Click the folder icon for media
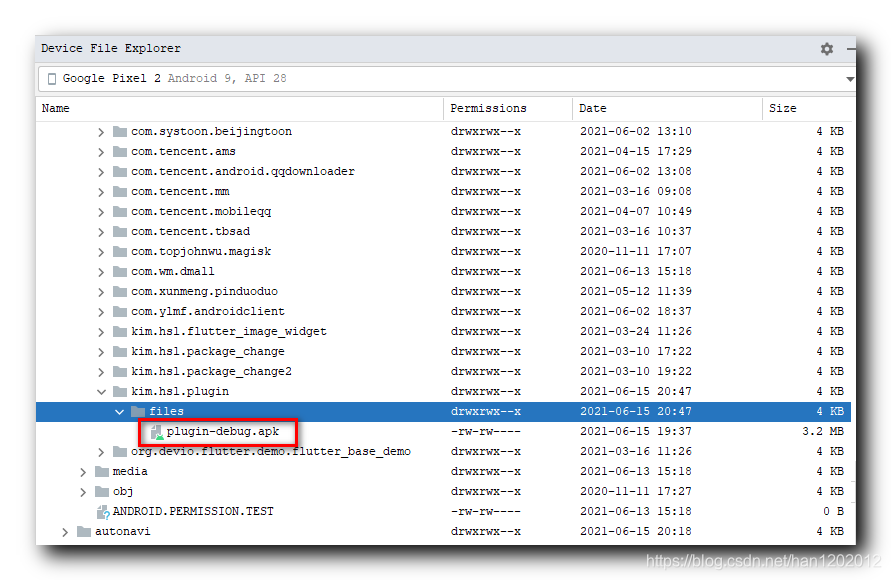The image size is (891, 580). coord(102,471)
